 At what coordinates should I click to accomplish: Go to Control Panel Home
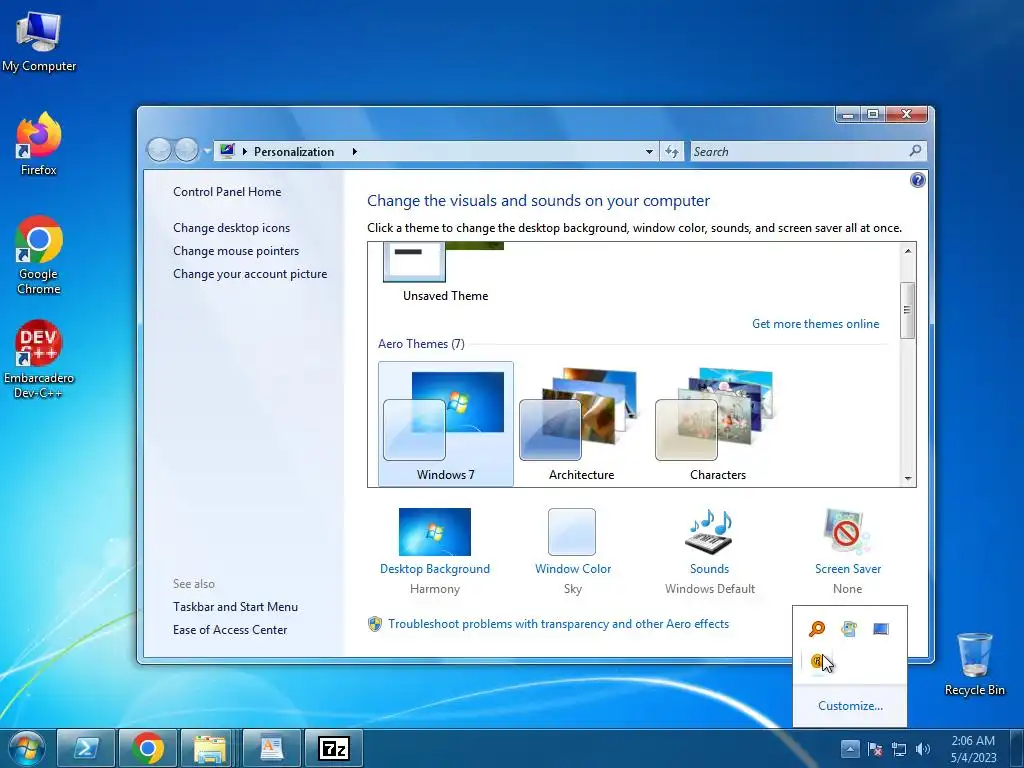pyautogui.click(x=227, y=191)
